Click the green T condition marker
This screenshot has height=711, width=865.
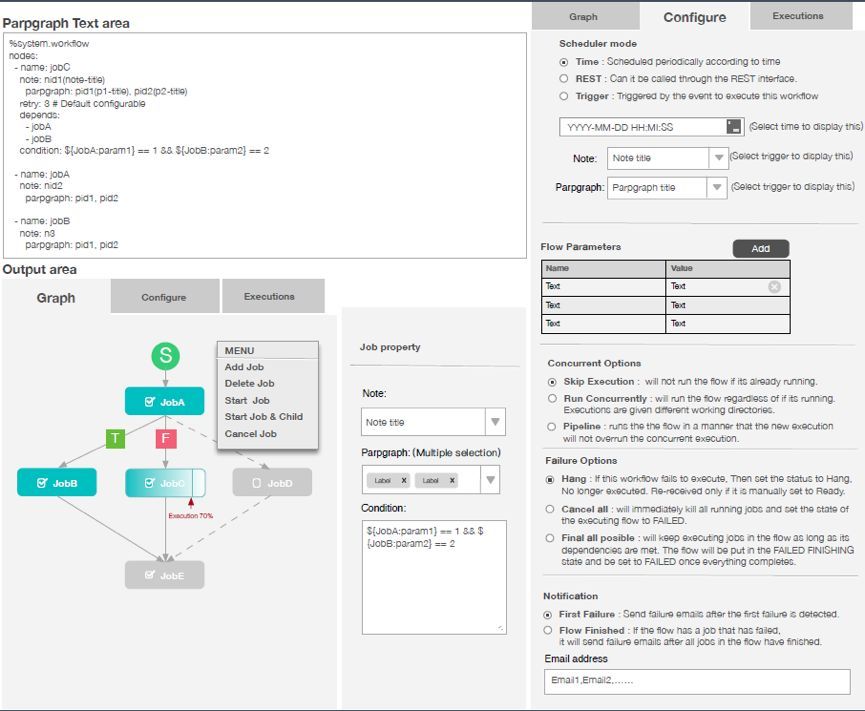[x=115, y=439]
